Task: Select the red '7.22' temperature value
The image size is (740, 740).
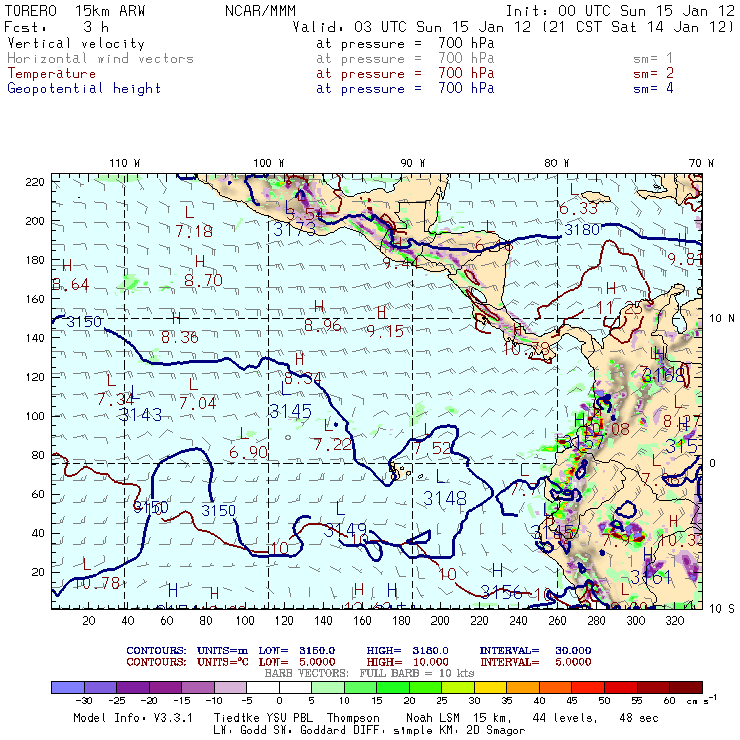Action: pos(333,444)
